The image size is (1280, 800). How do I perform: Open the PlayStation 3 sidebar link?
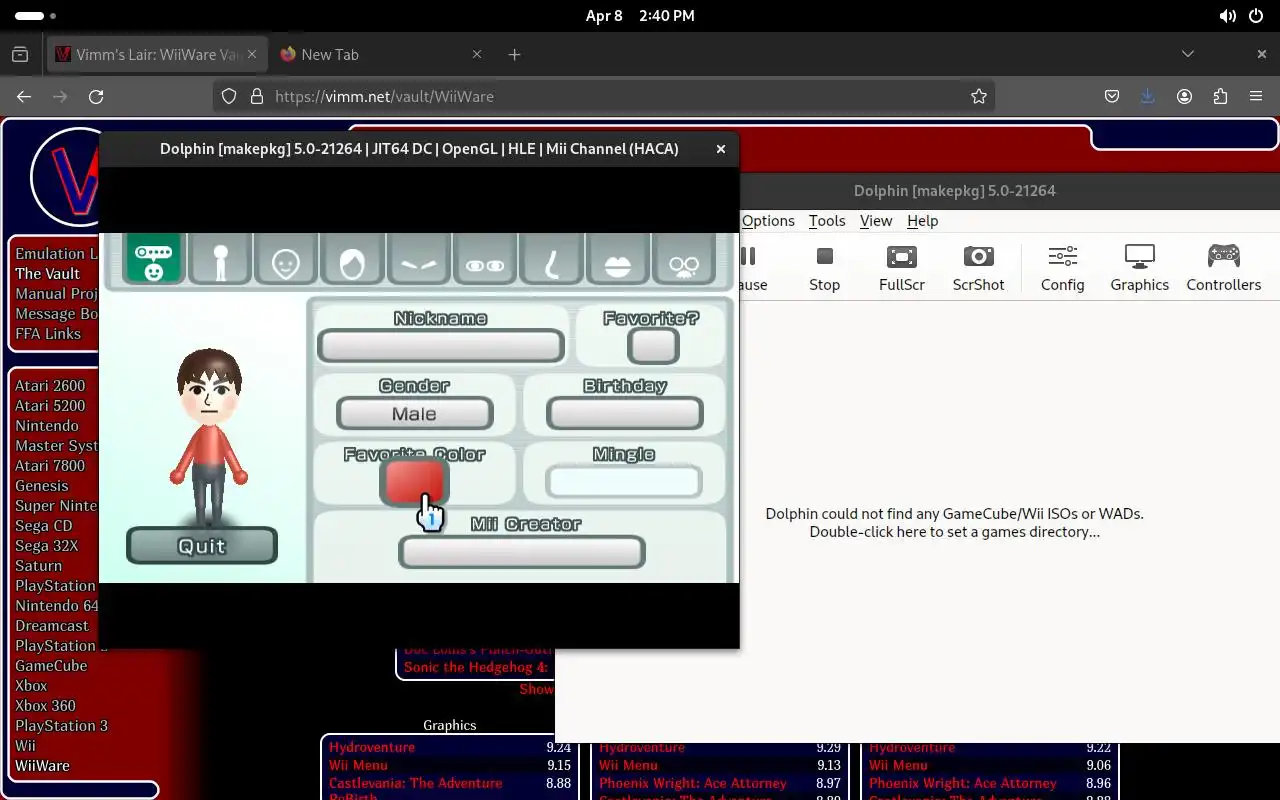pyautogui.click(x=61, y=725)
